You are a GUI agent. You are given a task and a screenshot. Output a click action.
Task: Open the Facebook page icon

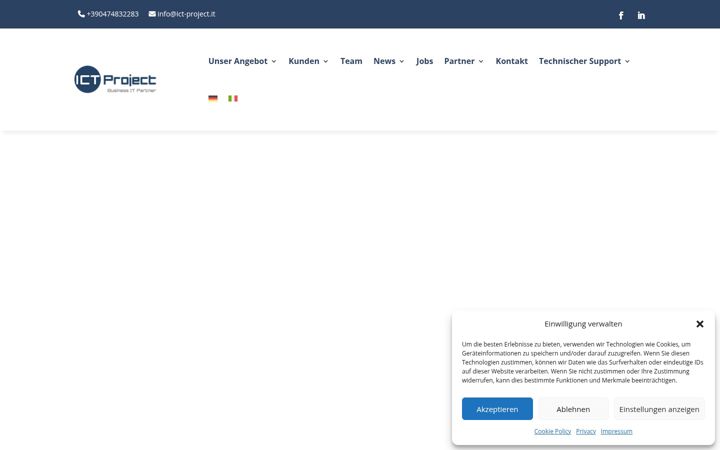click(x=621, y=16)
